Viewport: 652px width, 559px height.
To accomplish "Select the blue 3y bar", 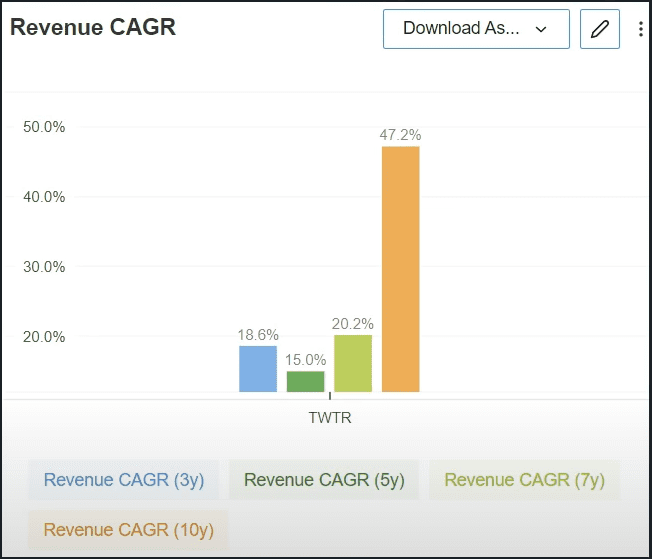I will click(x=257, y=369).
